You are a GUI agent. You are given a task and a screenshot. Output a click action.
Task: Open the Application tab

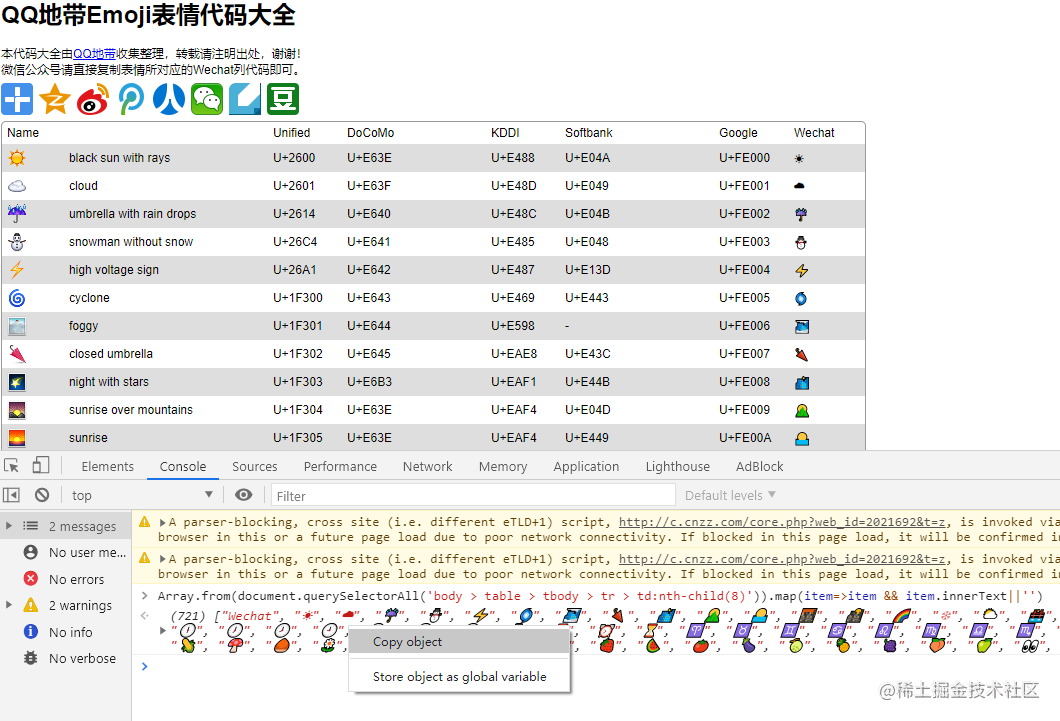click(x=586, y=466)
